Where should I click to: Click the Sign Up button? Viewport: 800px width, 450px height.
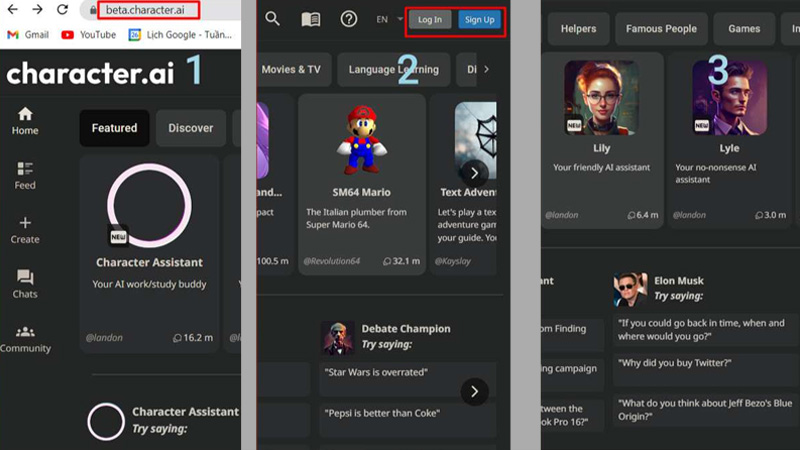[x=480, y=20]
